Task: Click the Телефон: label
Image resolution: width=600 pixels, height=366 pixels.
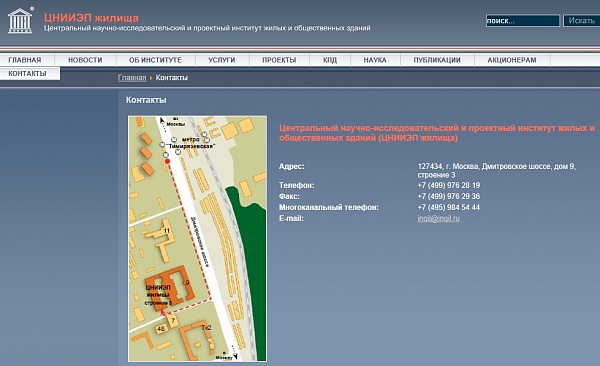Action: [x=297, y=185]
